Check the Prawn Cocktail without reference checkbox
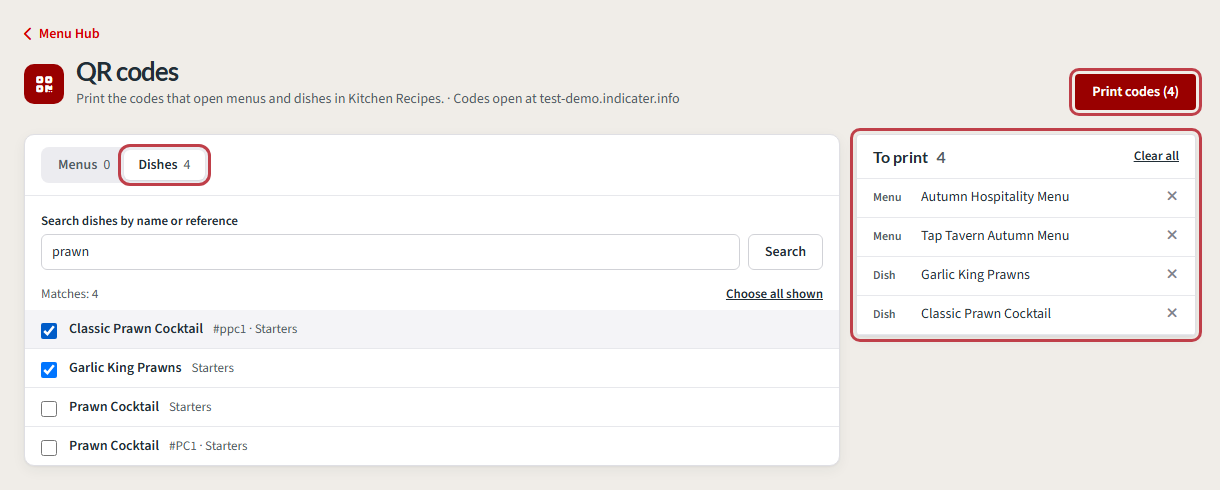Viewport: 1220px width, 491px height. 49,408
